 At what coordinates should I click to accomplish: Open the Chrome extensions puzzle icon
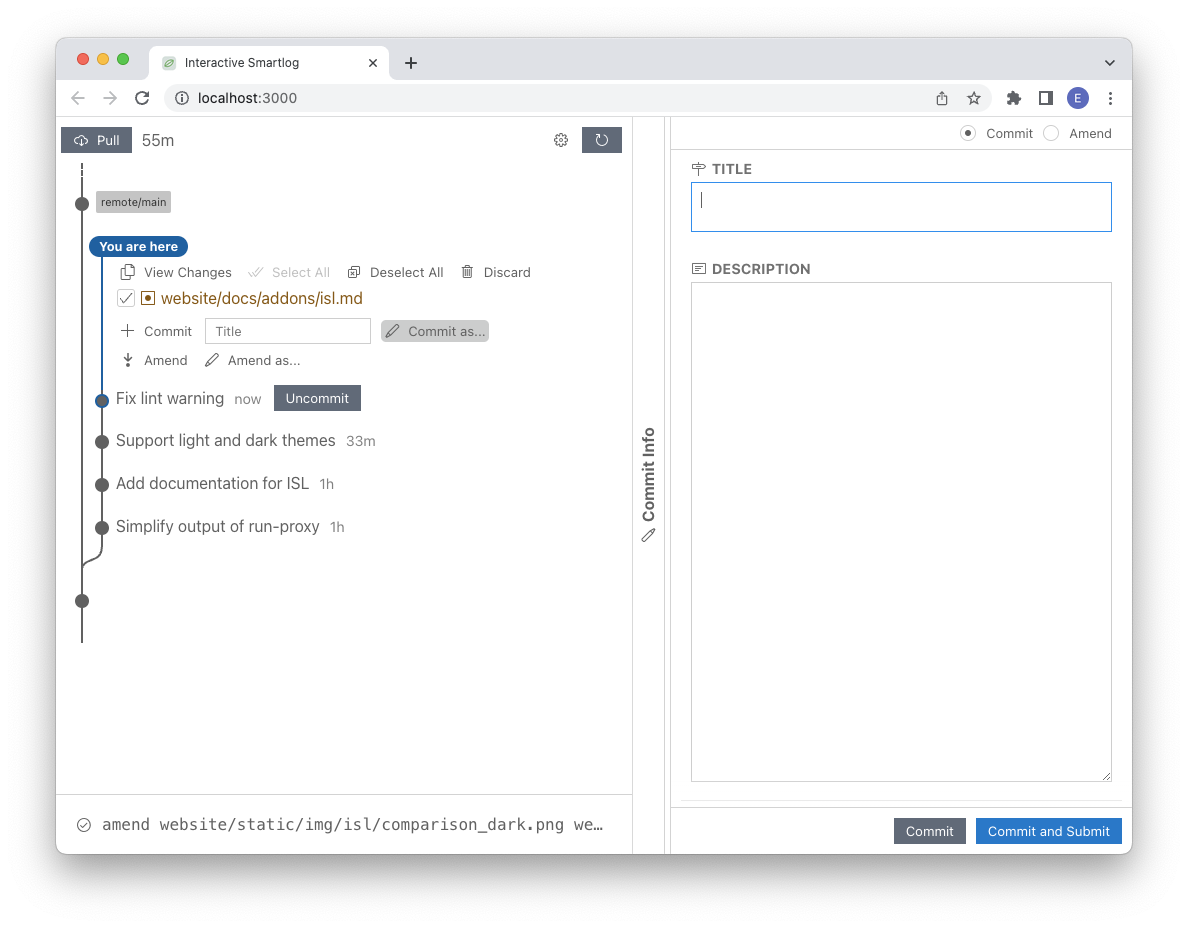coord(1013,98)
